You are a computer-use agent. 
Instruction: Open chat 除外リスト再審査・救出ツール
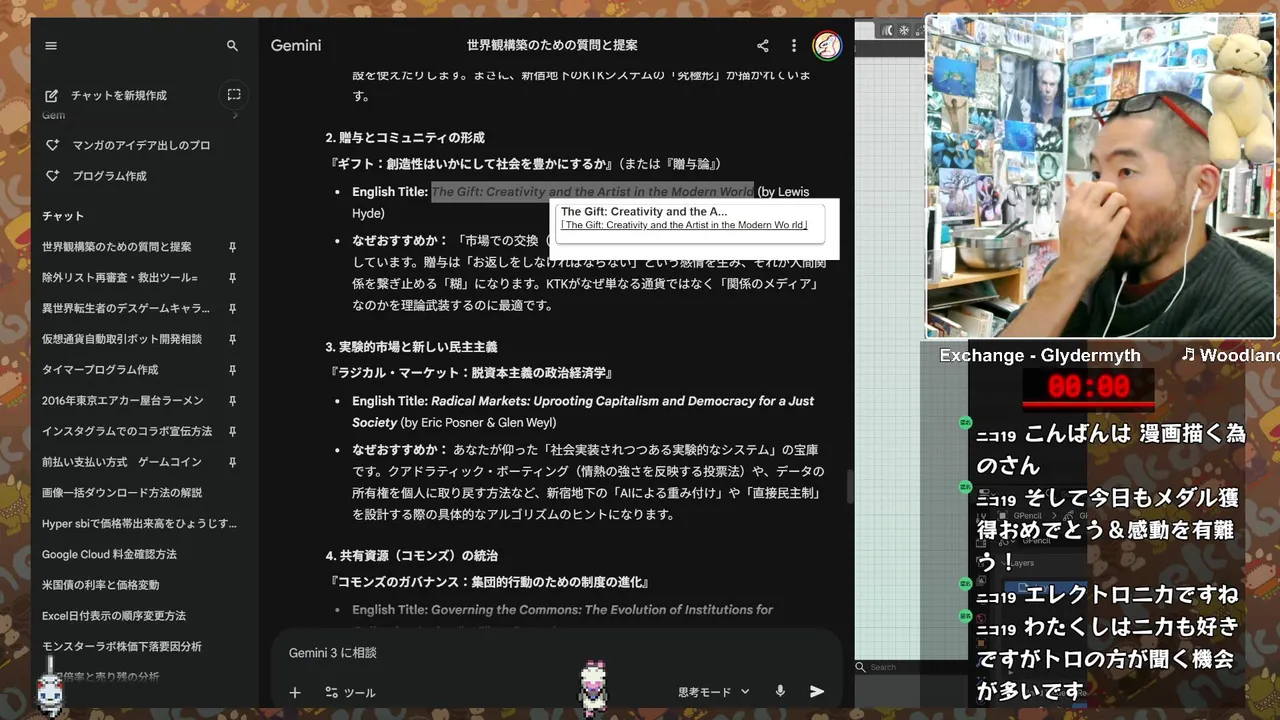pyautogui.click(x=120, y=278)
